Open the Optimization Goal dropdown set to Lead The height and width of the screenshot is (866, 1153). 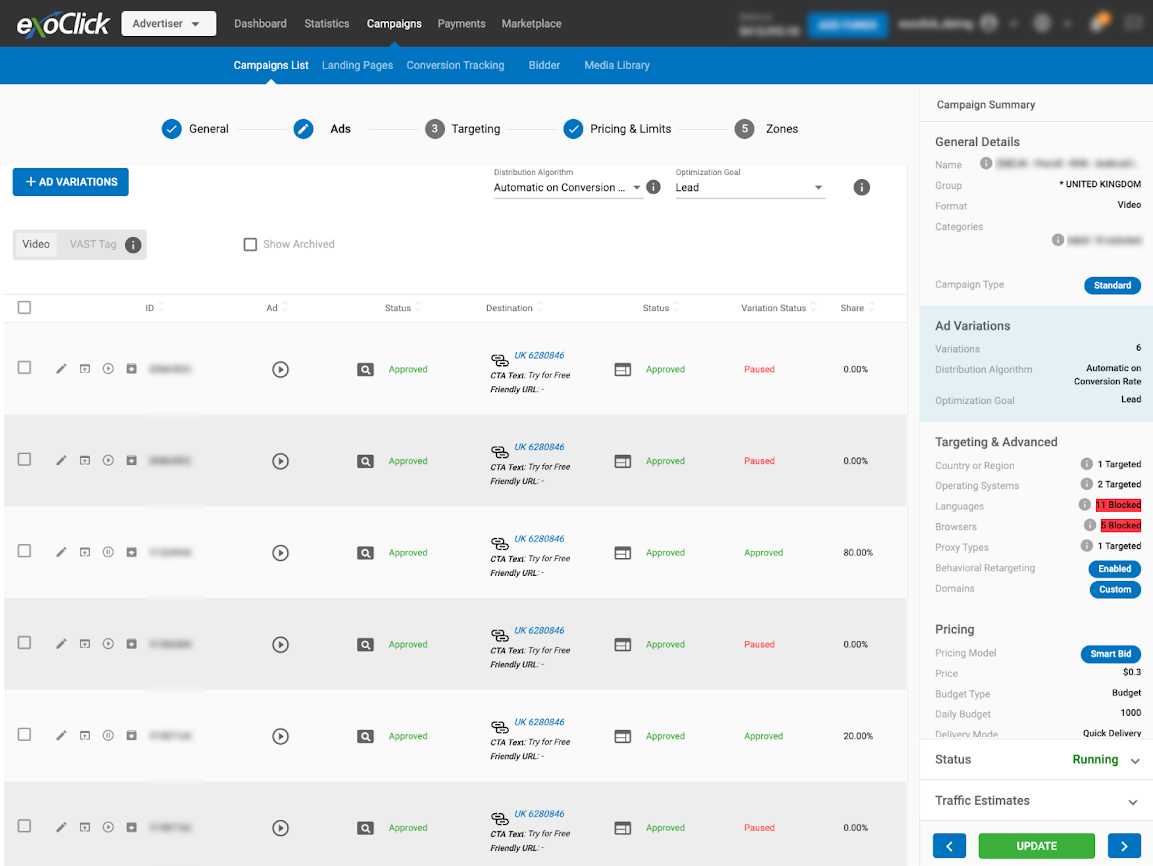pos(749,187)
